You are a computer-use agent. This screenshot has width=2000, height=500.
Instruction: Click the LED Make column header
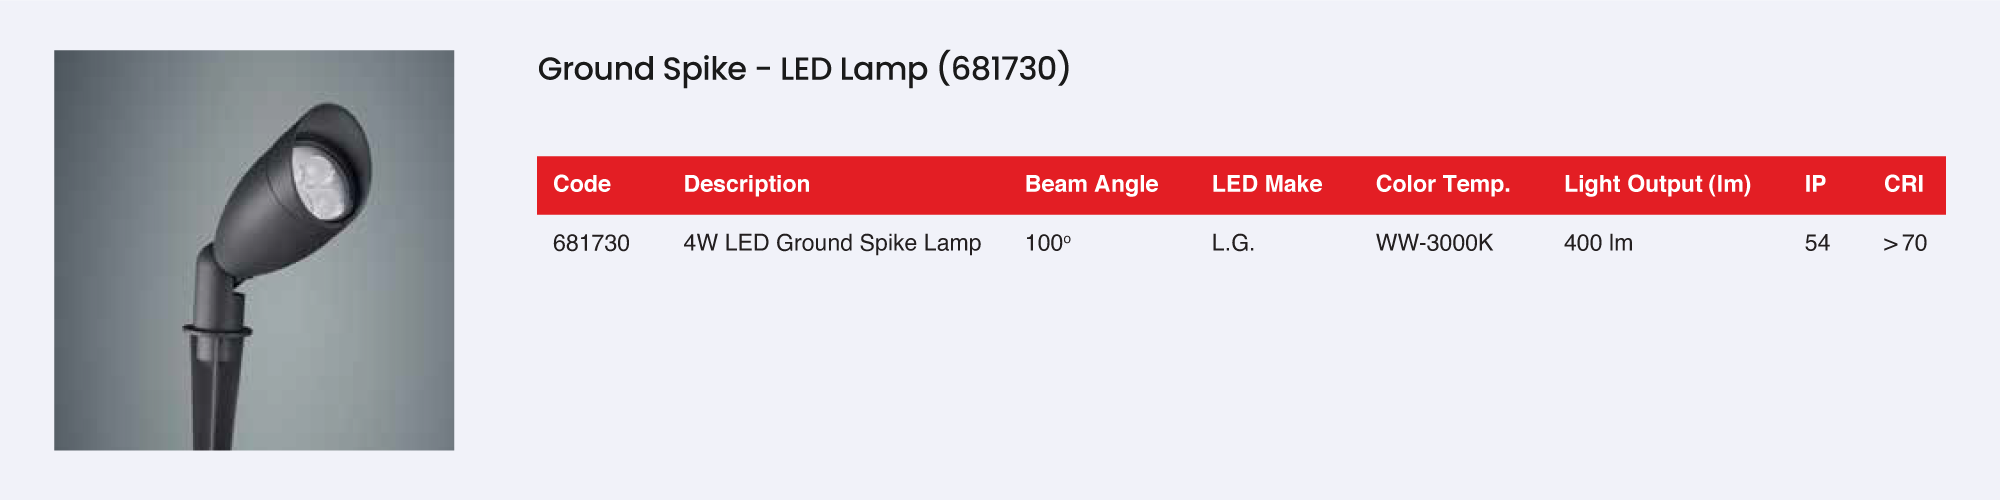(x=1266, y=184)
